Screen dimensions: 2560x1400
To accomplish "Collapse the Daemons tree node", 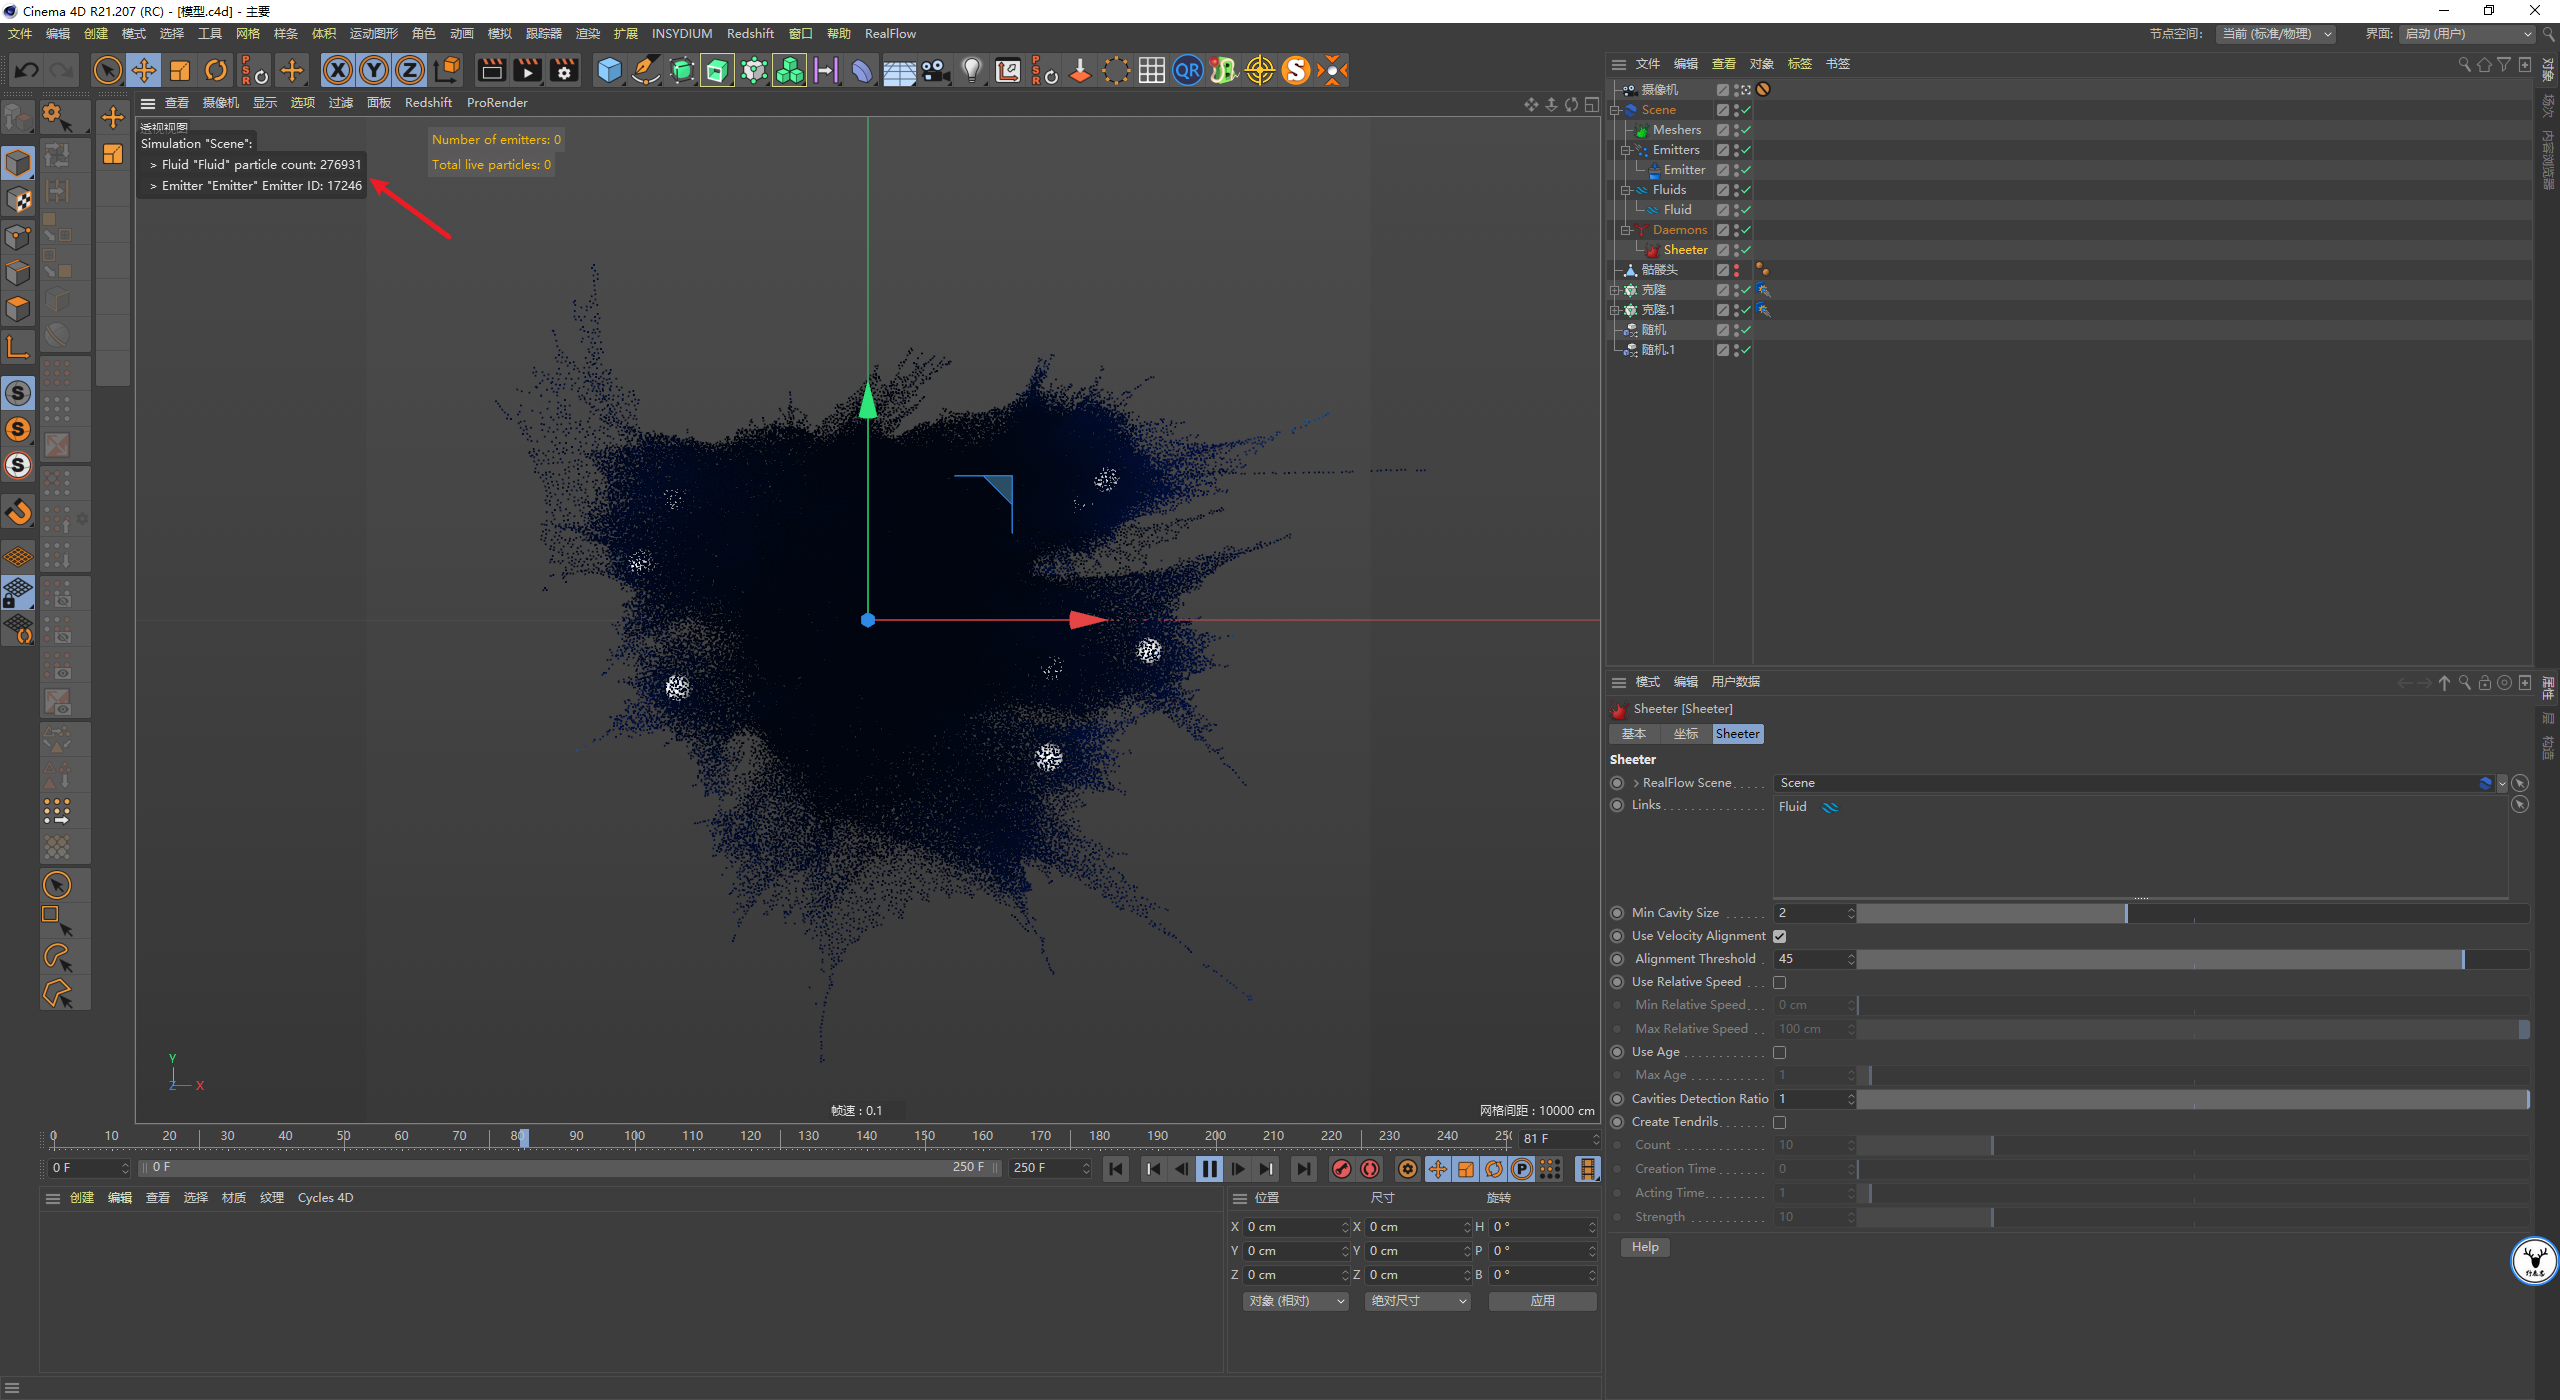I will pos(1625,230).
